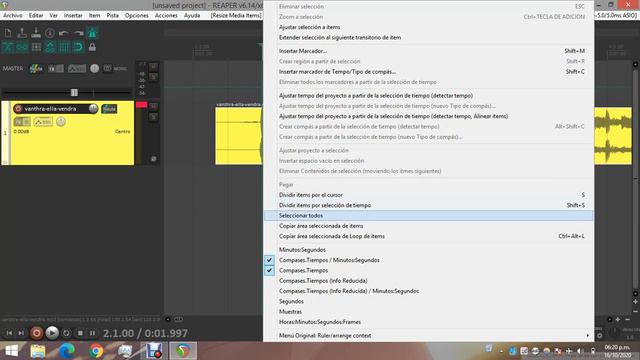Click the Undo arrow in the toolbar
The image size is (640, 360).
(64, 33)
